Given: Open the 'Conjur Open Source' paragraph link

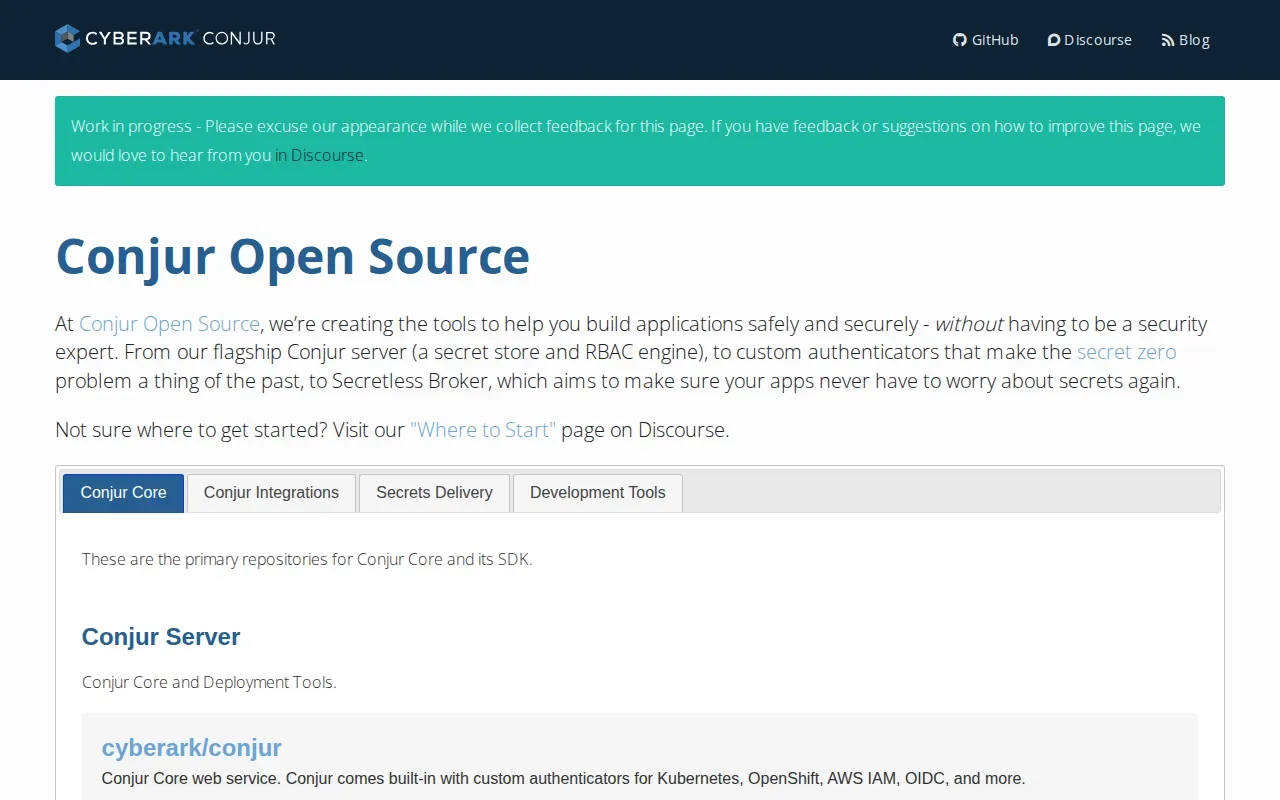Looking at the screenshot, I should tap(169, 324).
